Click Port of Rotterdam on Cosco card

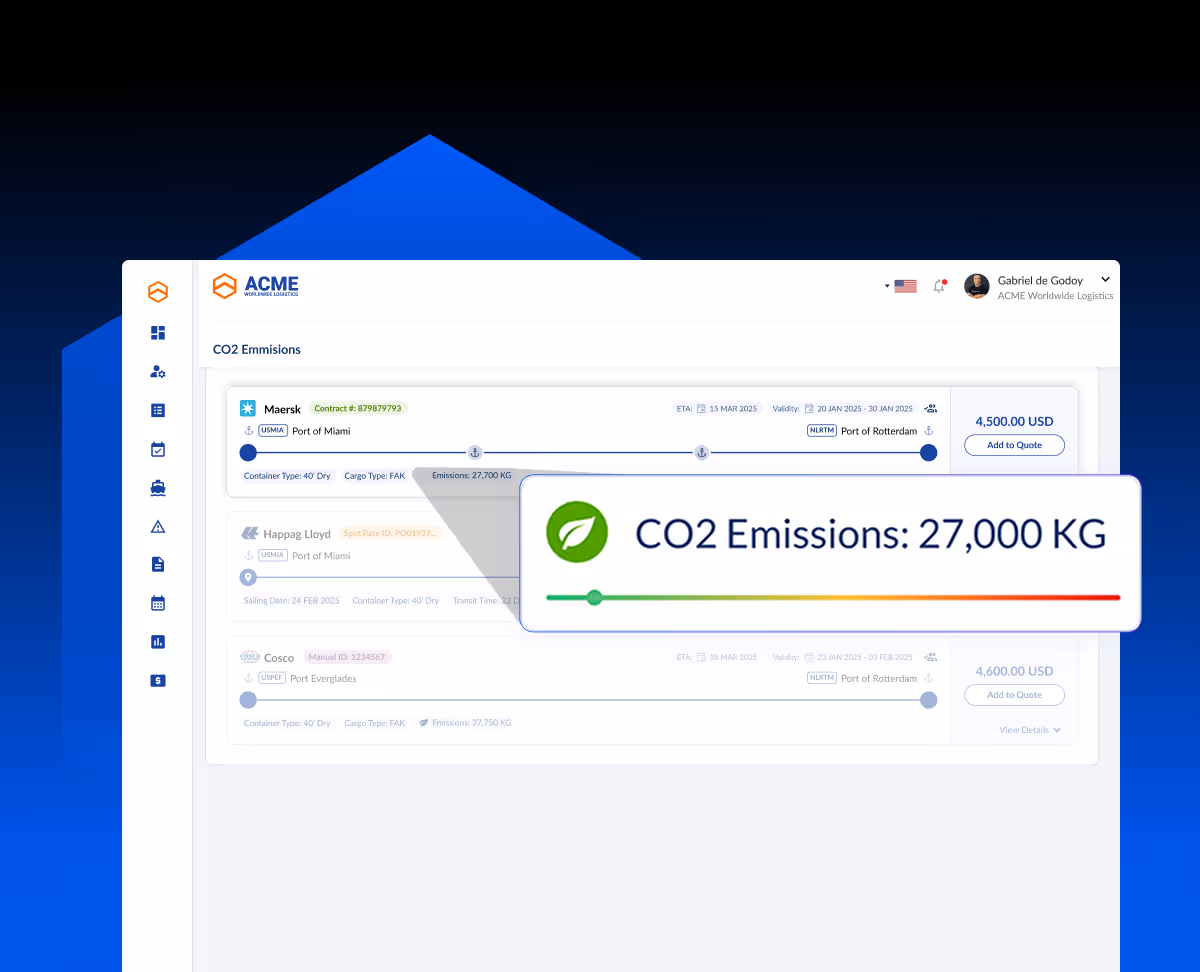tap(879, 678)
